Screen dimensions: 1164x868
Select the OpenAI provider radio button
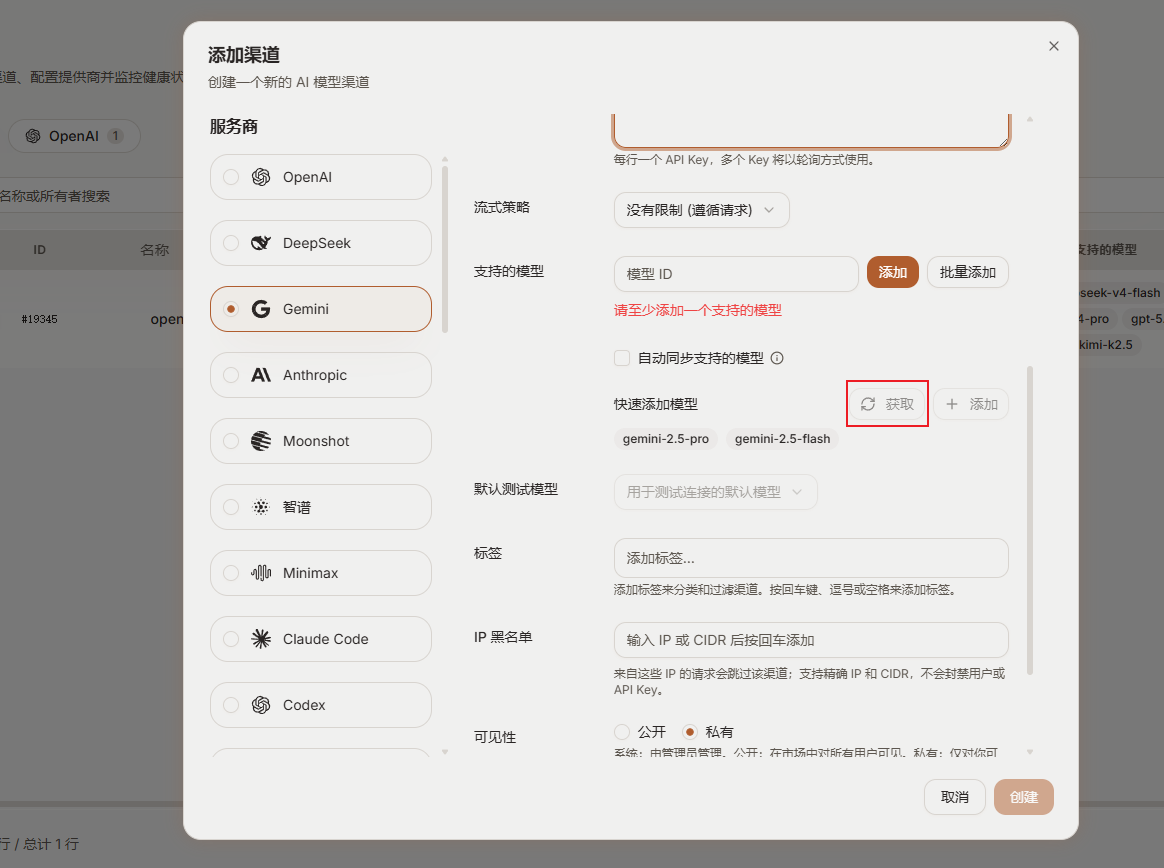tap(231, 177)
